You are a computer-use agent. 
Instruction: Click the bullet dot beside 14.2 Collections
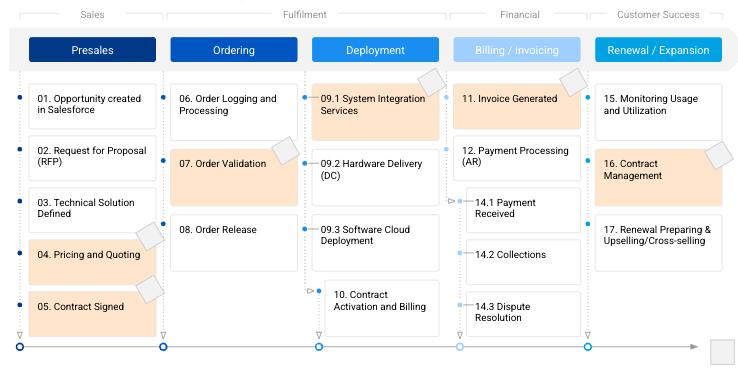pos(460,253)
